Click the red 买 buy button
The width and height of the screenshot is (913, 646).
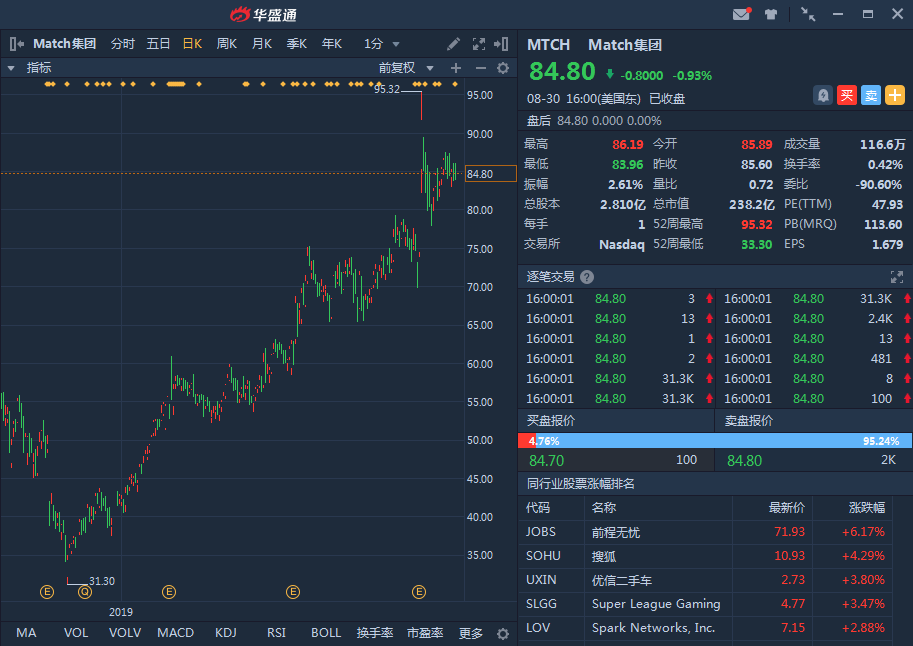click(x=847, y=95)
